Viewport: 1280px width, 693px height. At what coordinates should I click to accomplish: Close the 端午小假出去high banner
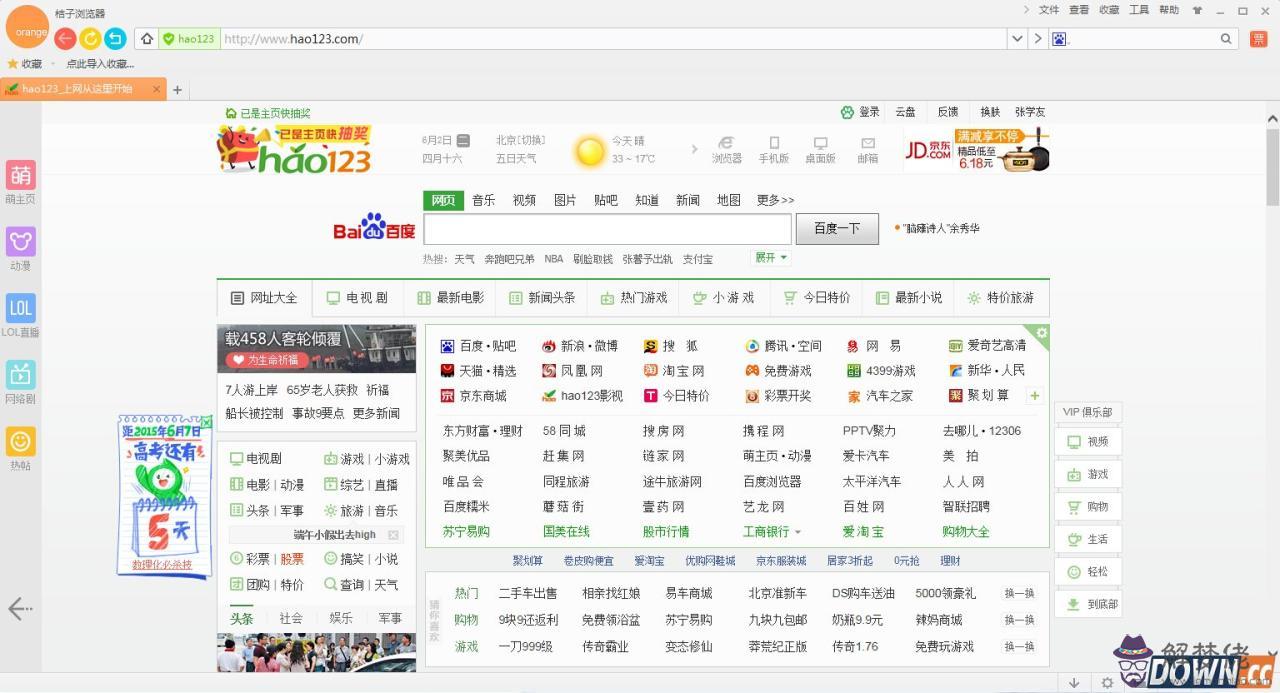(x=393, y=535)
